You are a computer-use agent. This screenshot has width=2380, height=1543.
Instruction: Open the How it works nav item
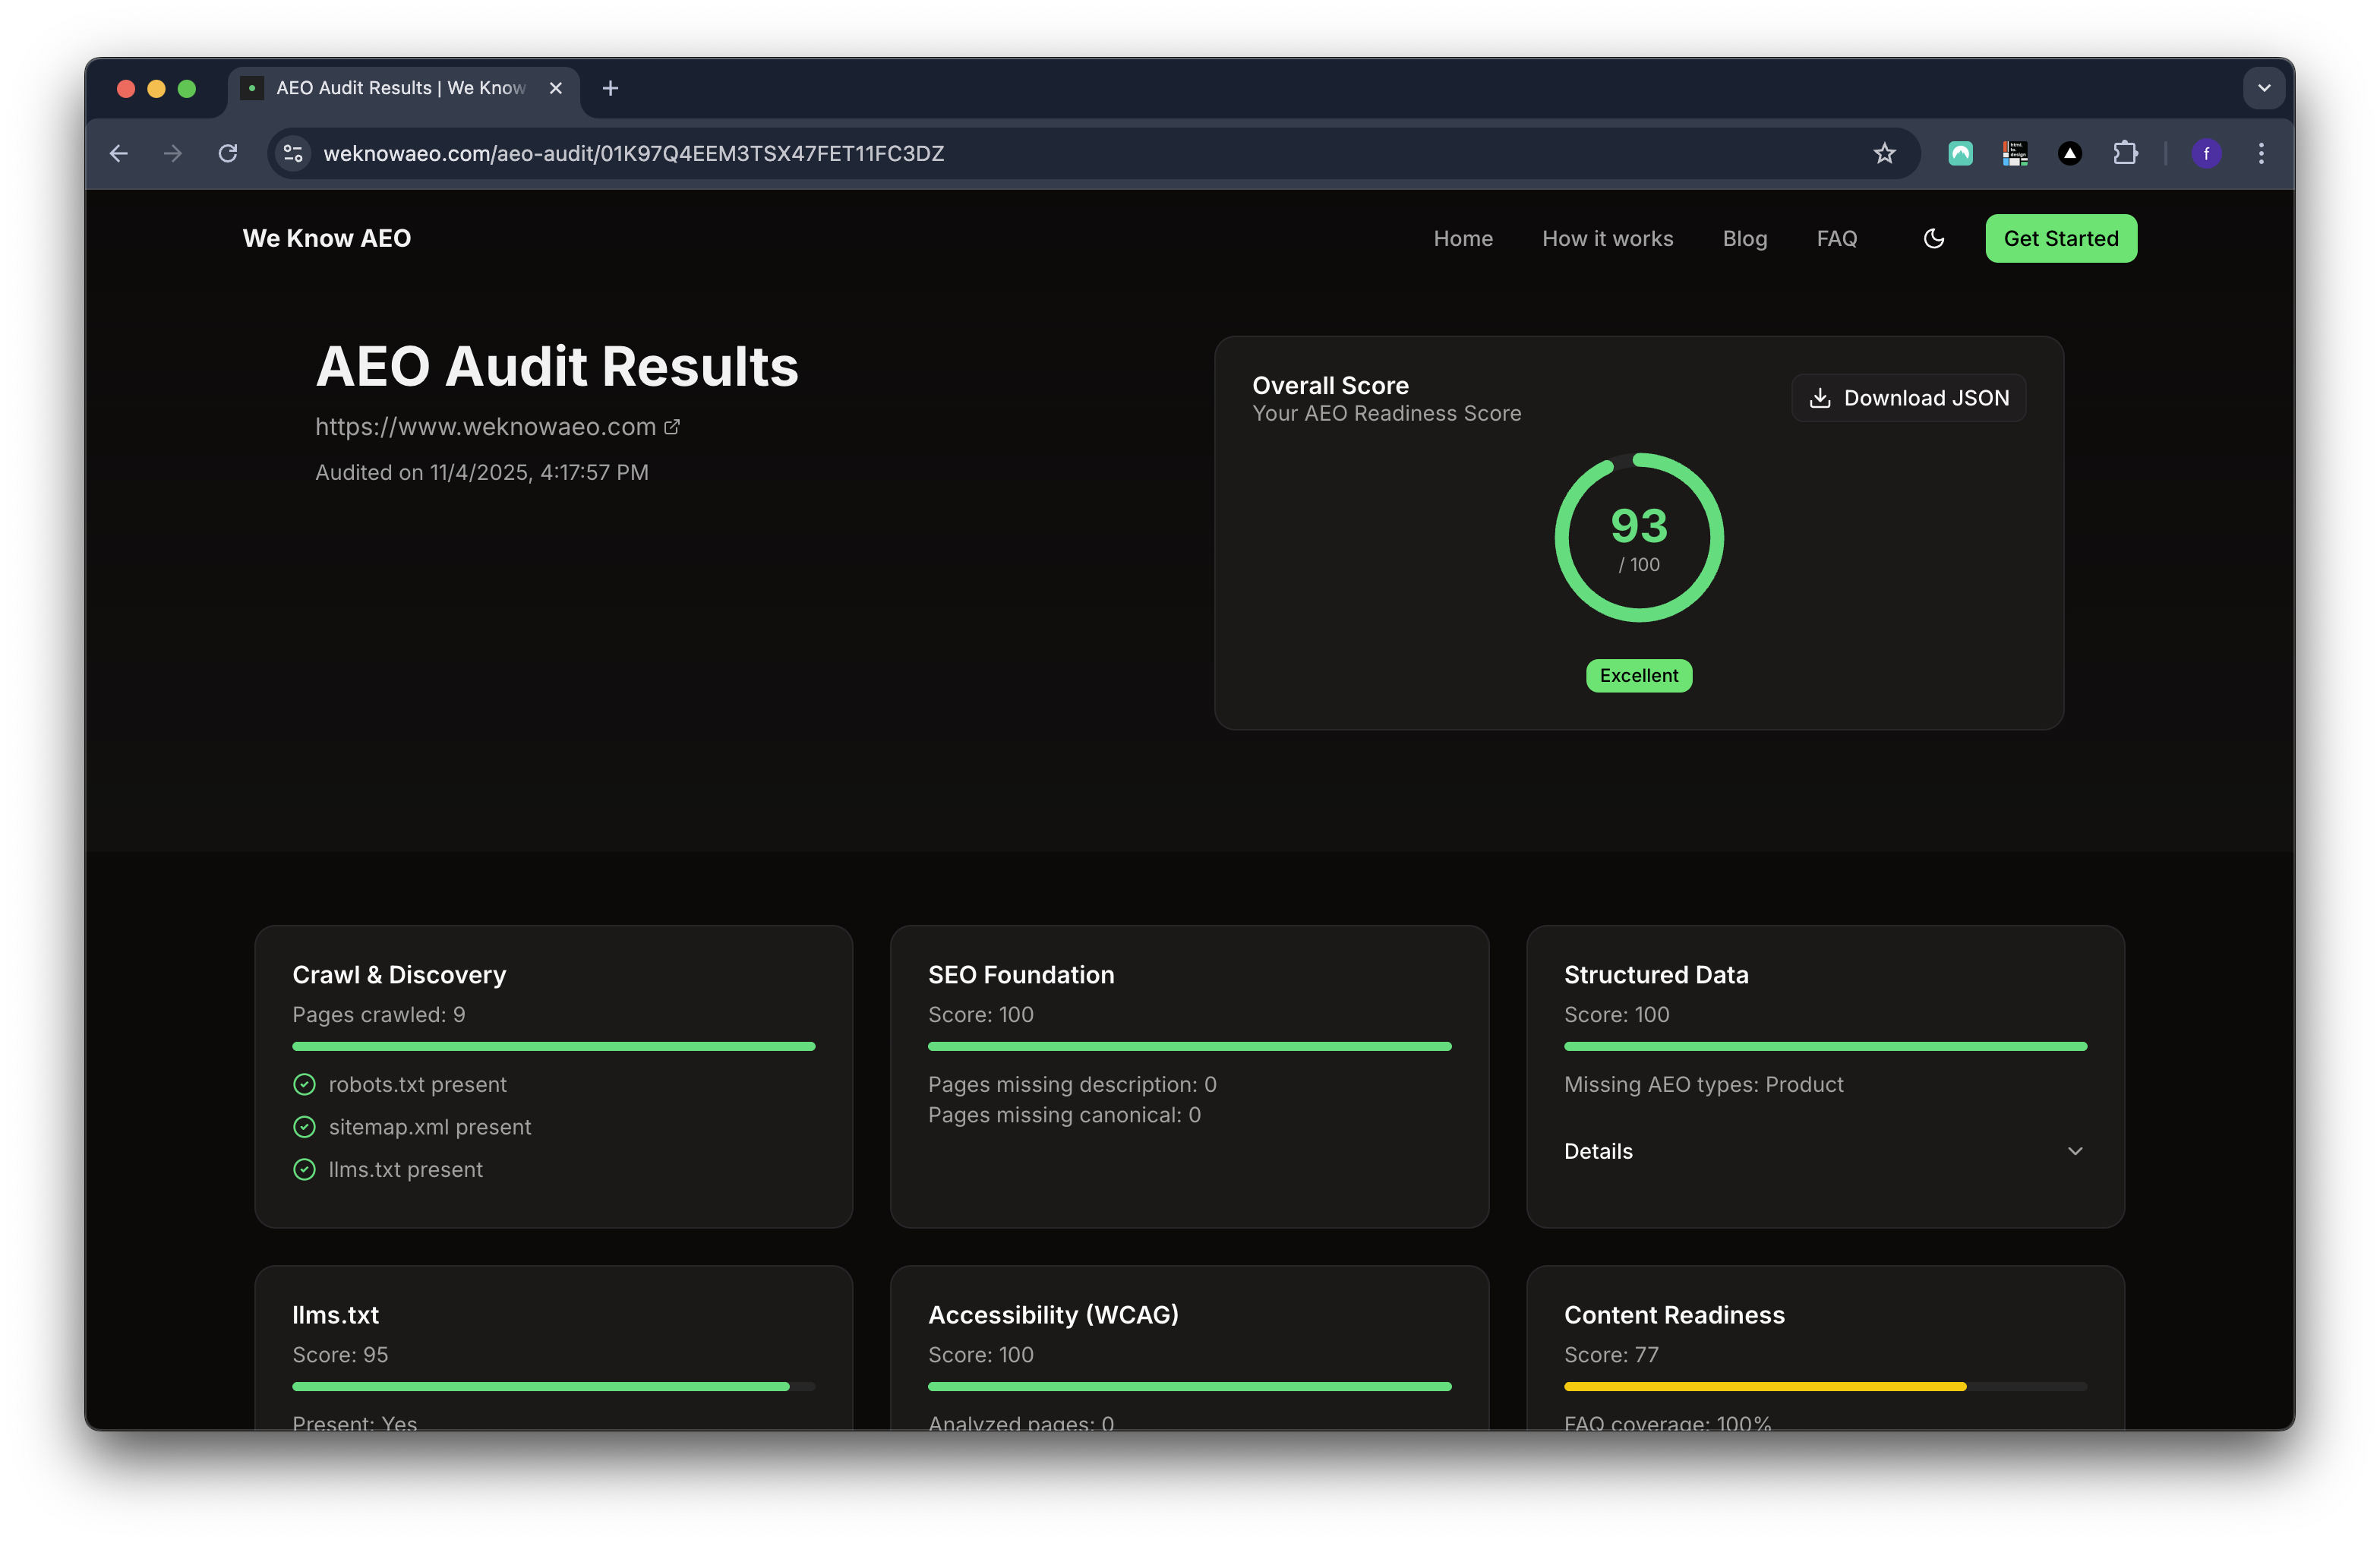click(x=1607, y=238)
